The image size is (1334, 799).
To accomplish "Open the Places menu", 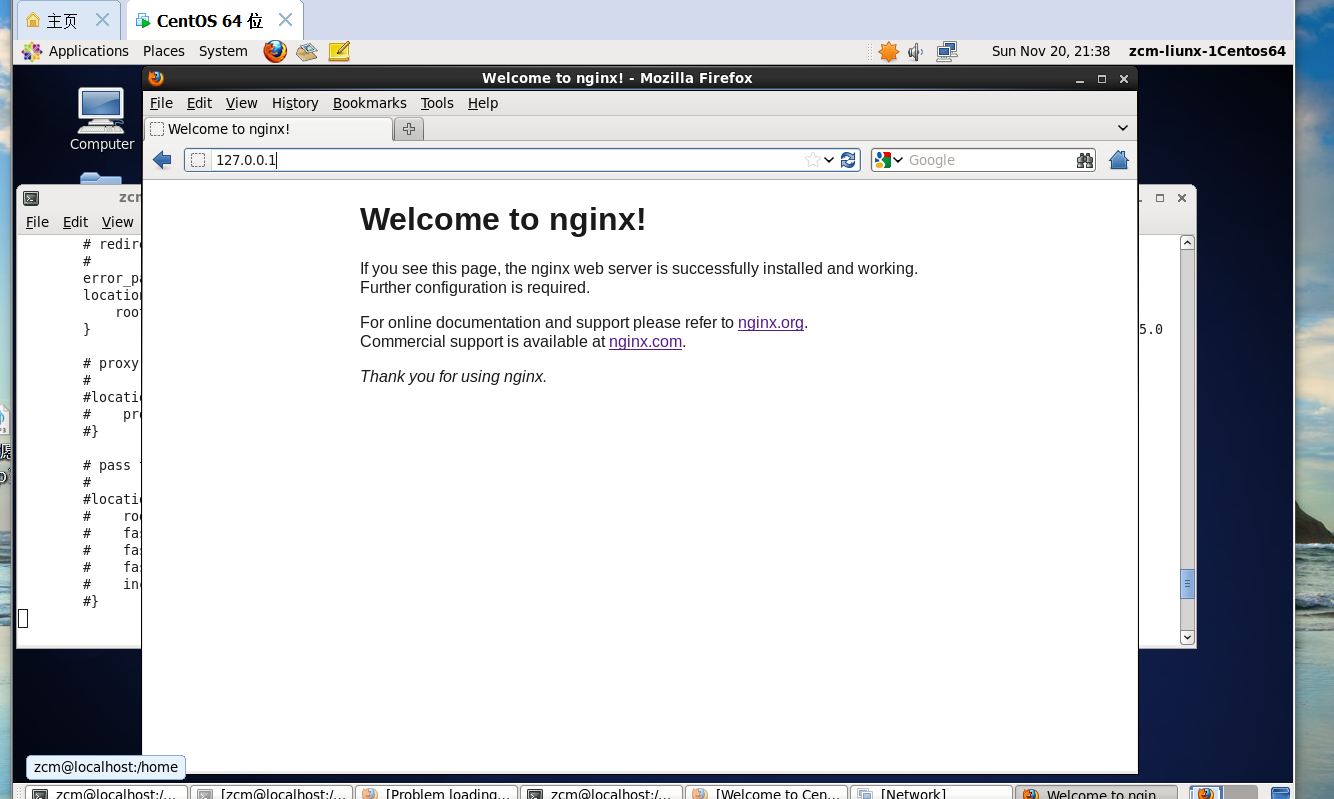I will click(164, 51).
